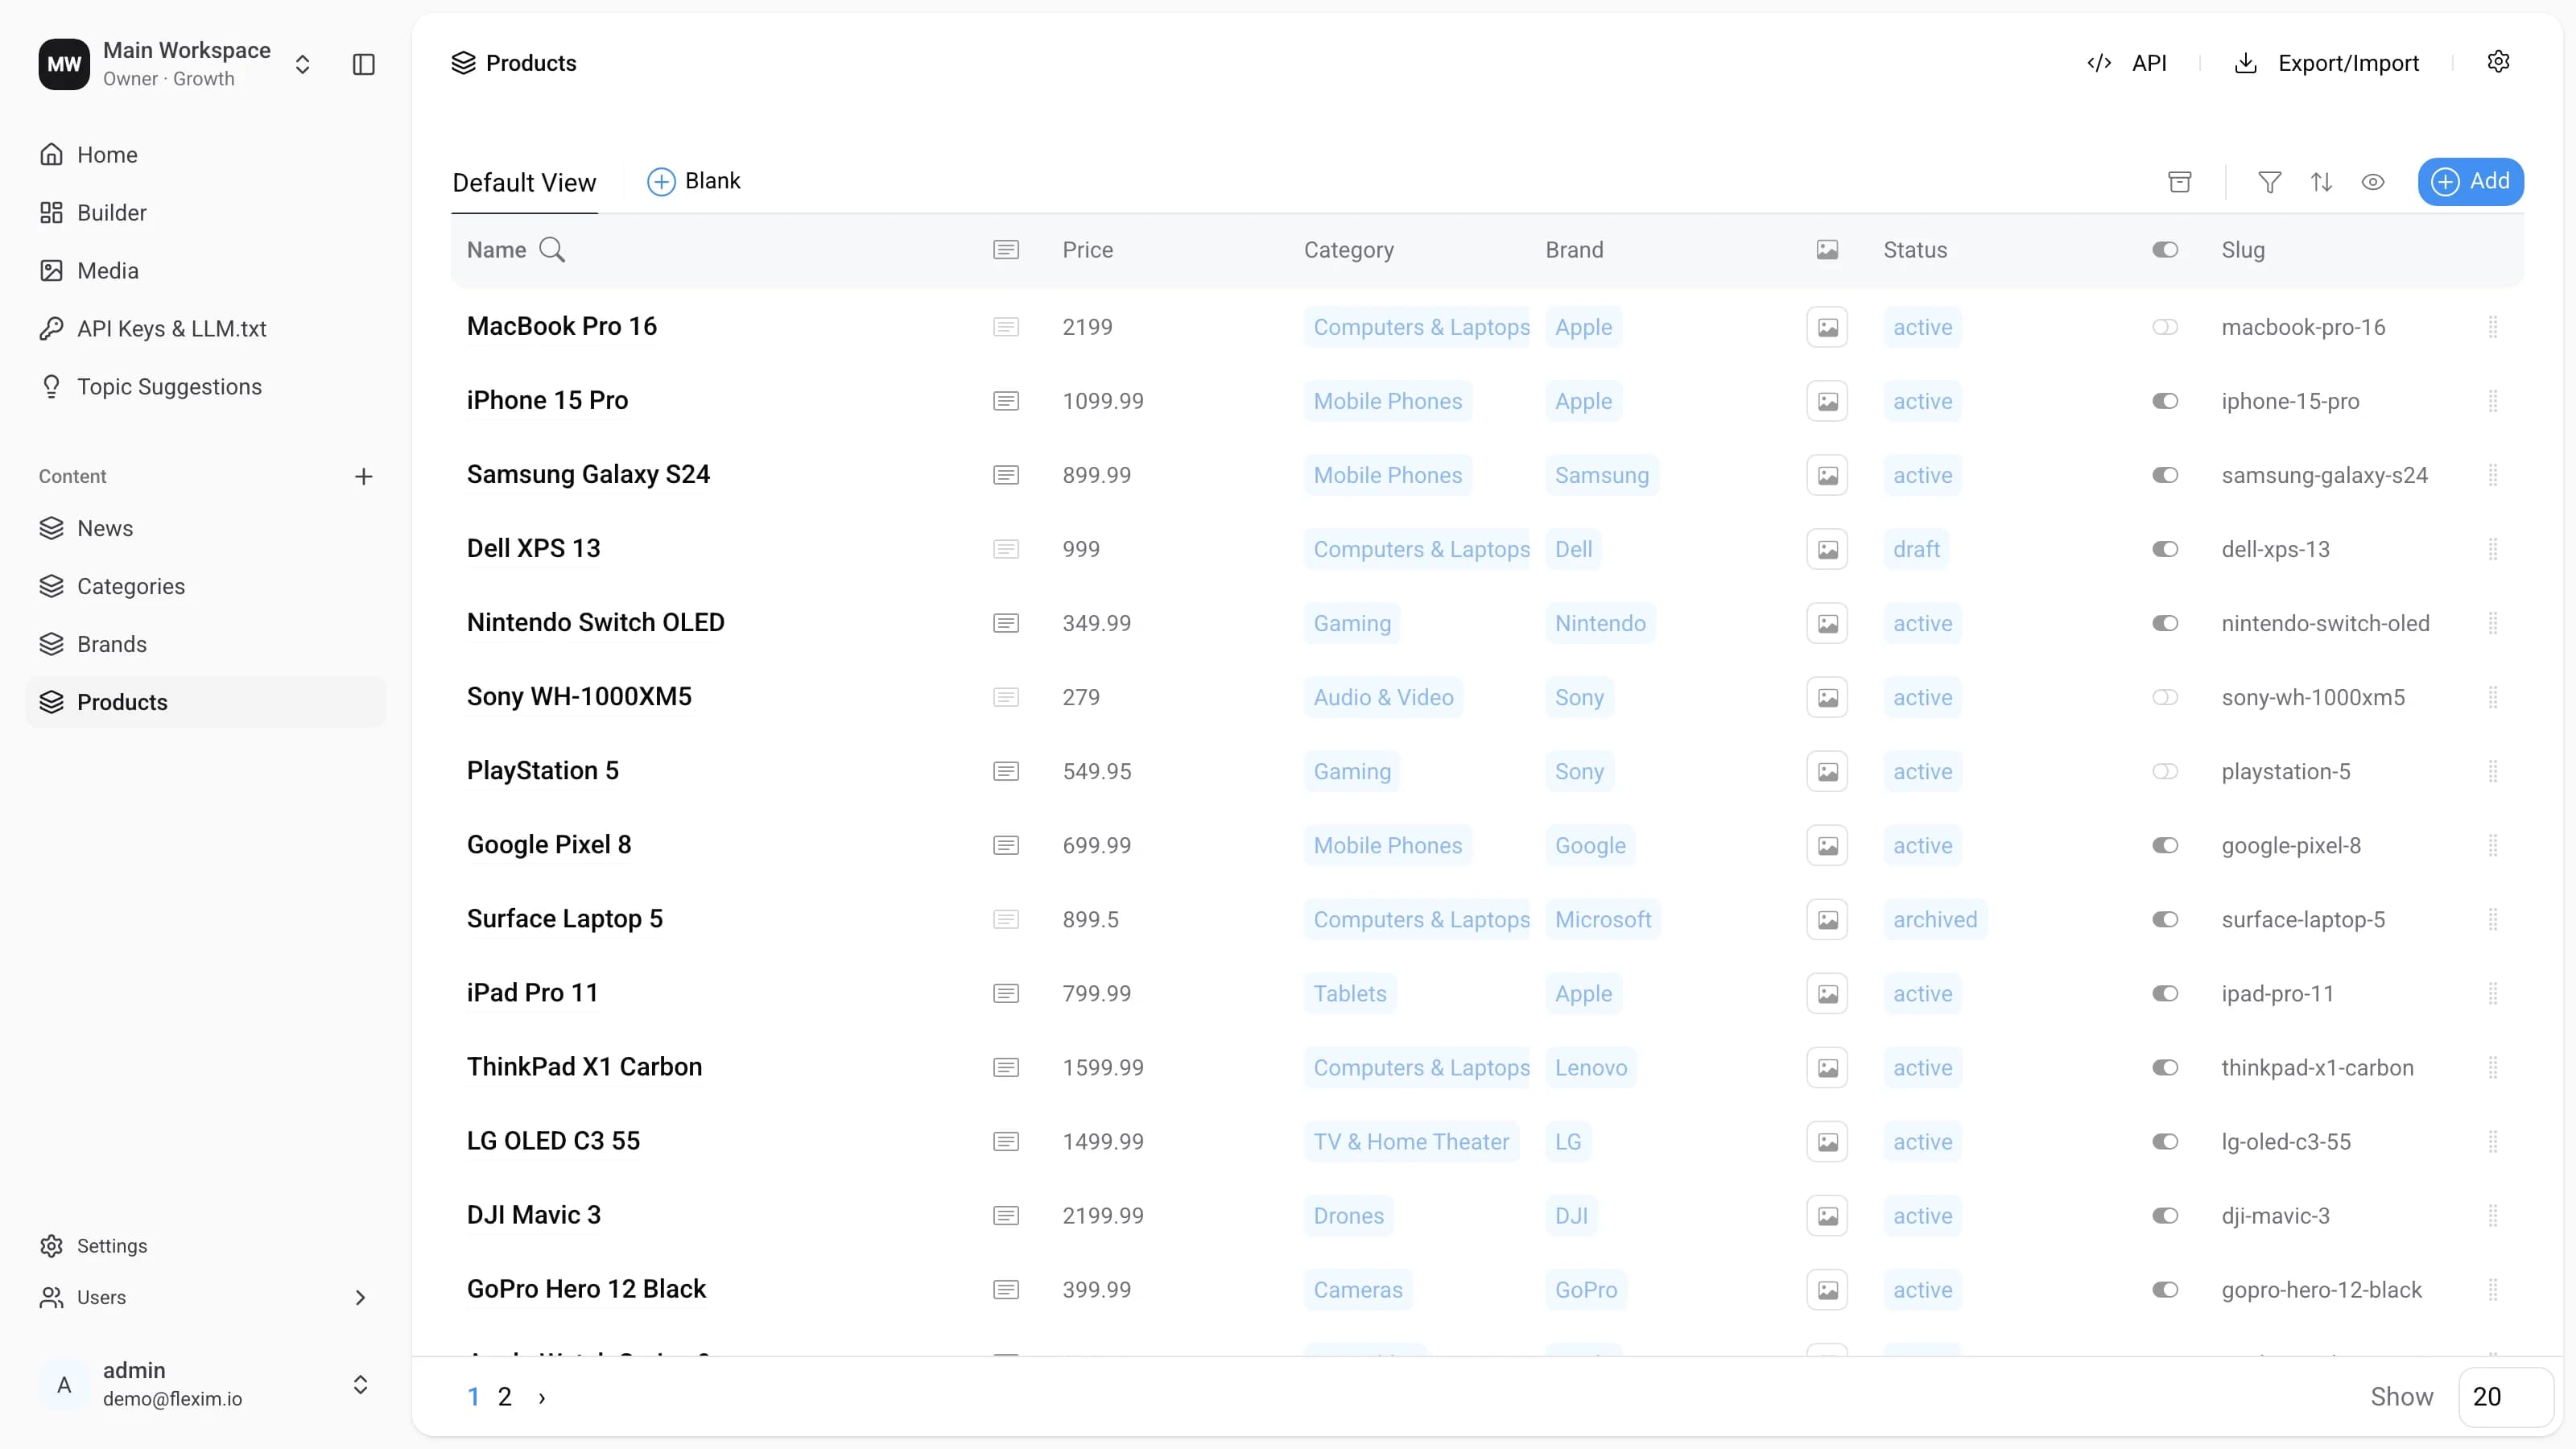This screenshot has width=2576, height=1449.
Task: Open the API code icon
Action: 2099,63
